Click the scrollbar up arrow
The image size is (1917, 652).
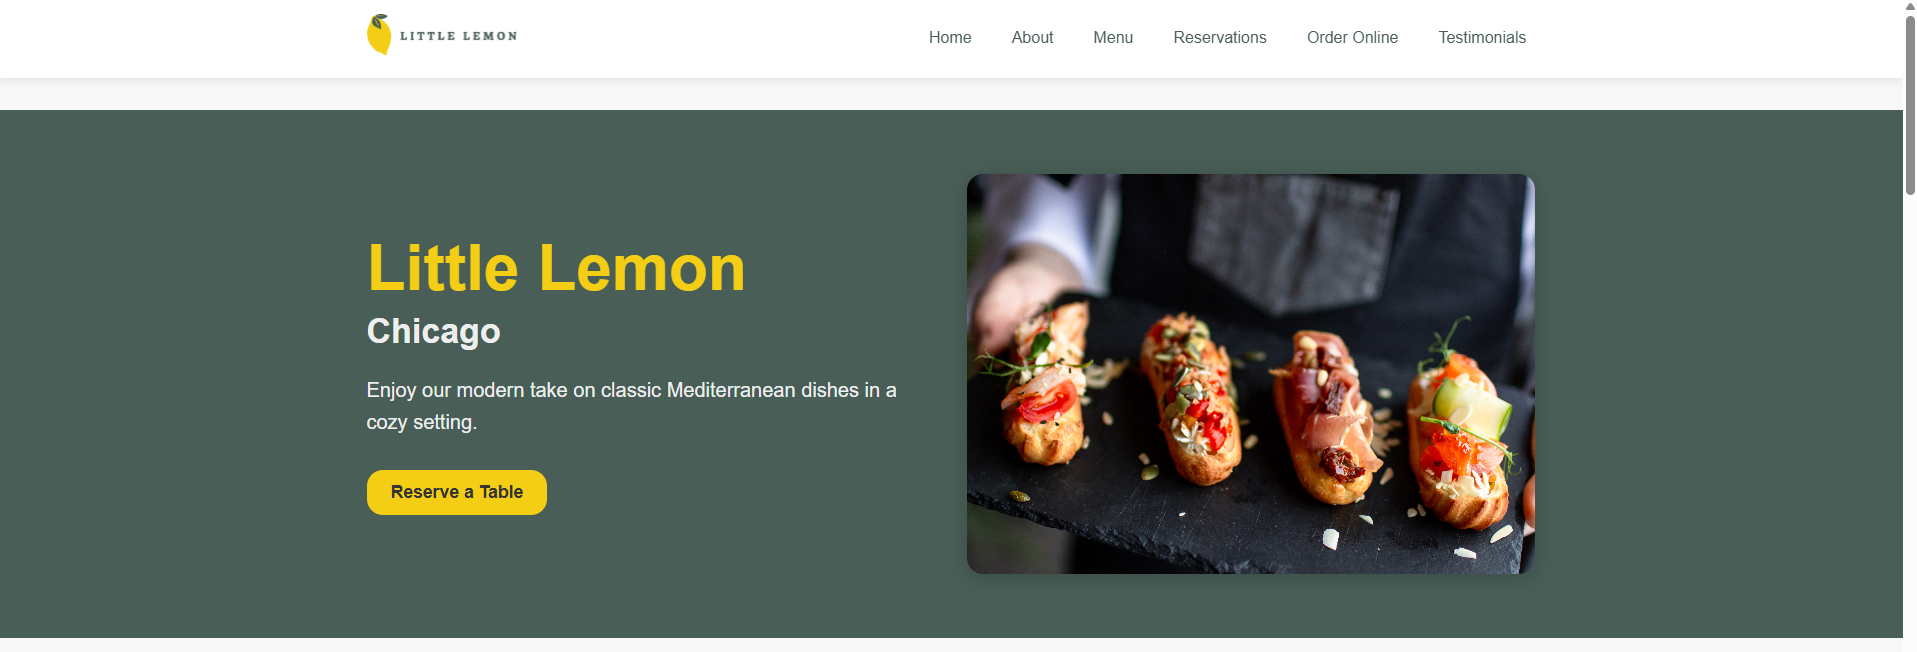pos(1910,6)
